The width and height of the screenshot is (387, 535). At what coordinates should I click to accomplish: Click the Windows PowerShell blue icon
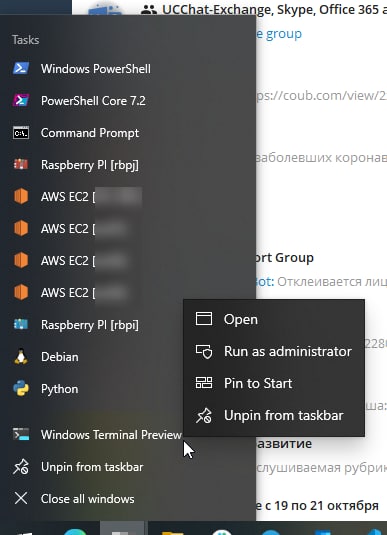click(x=21, y=69)
